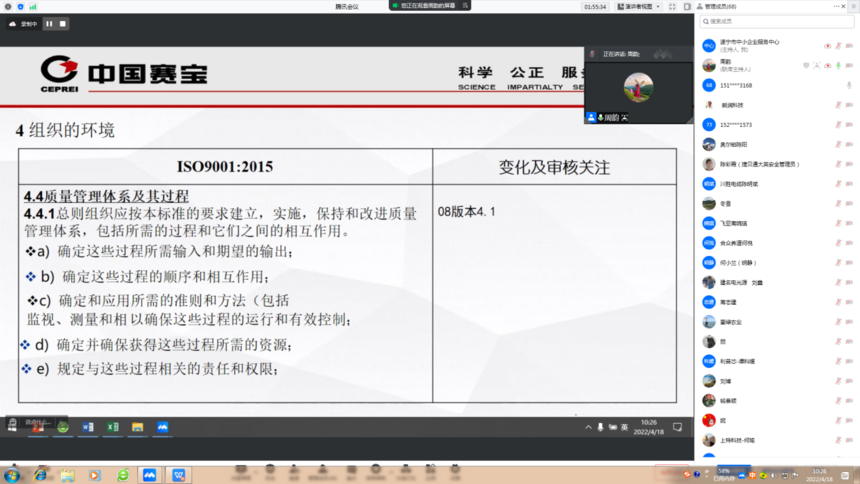
Task: Open File Explorer in shared screen taskbar
Action: (137, 427)
